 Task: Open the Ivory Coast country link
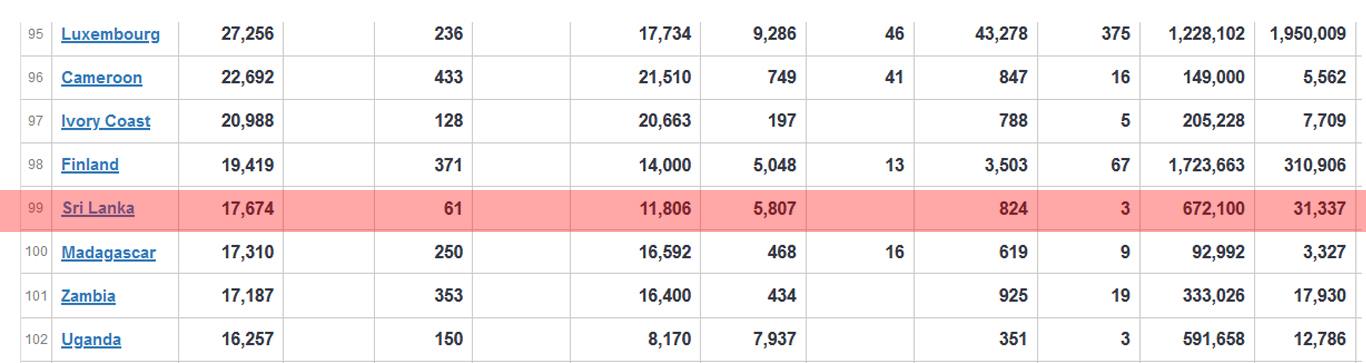click(105, 121)
